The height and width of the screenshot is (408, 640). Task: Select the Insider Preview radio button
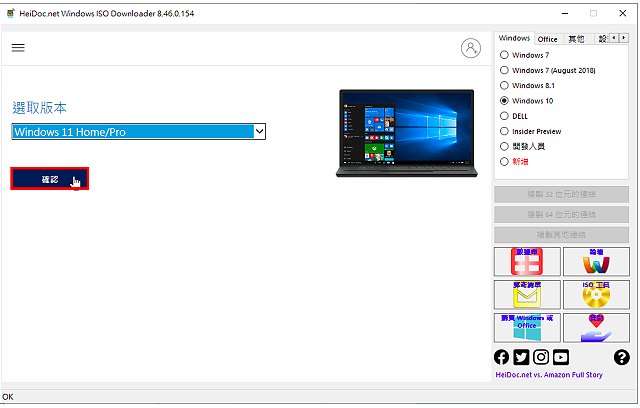[504, 131]
